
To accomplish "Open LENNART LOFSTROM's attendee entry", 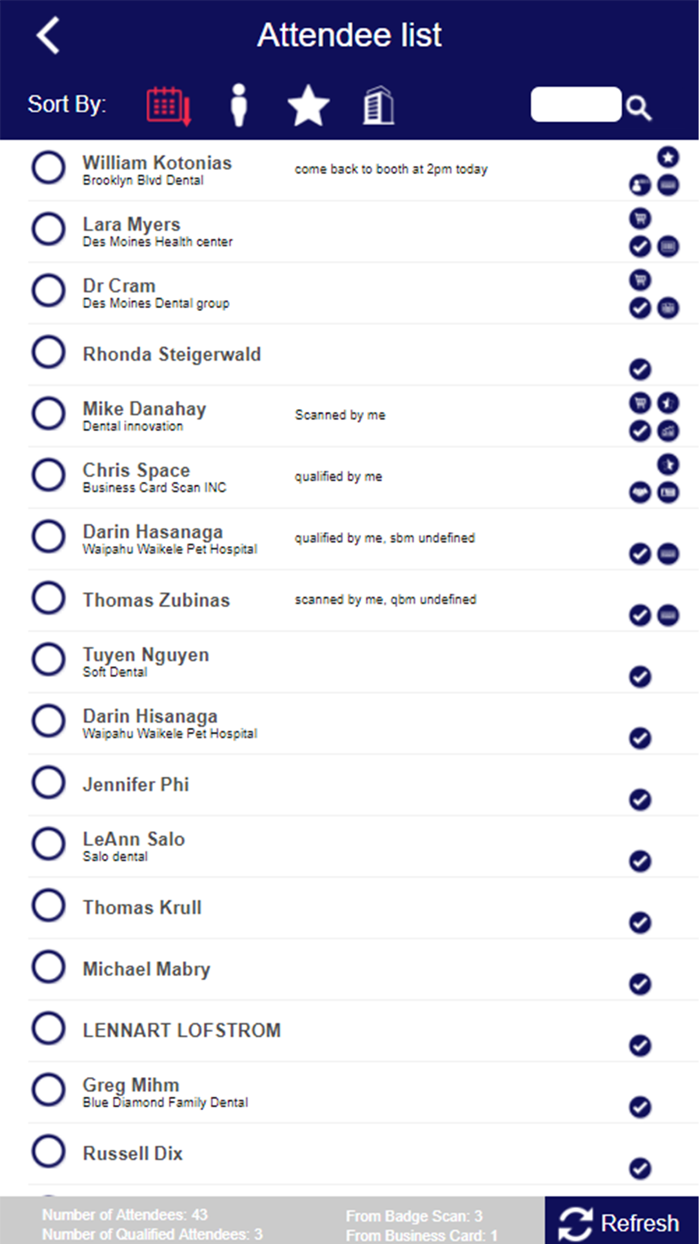I will [x=181, y=1031].
